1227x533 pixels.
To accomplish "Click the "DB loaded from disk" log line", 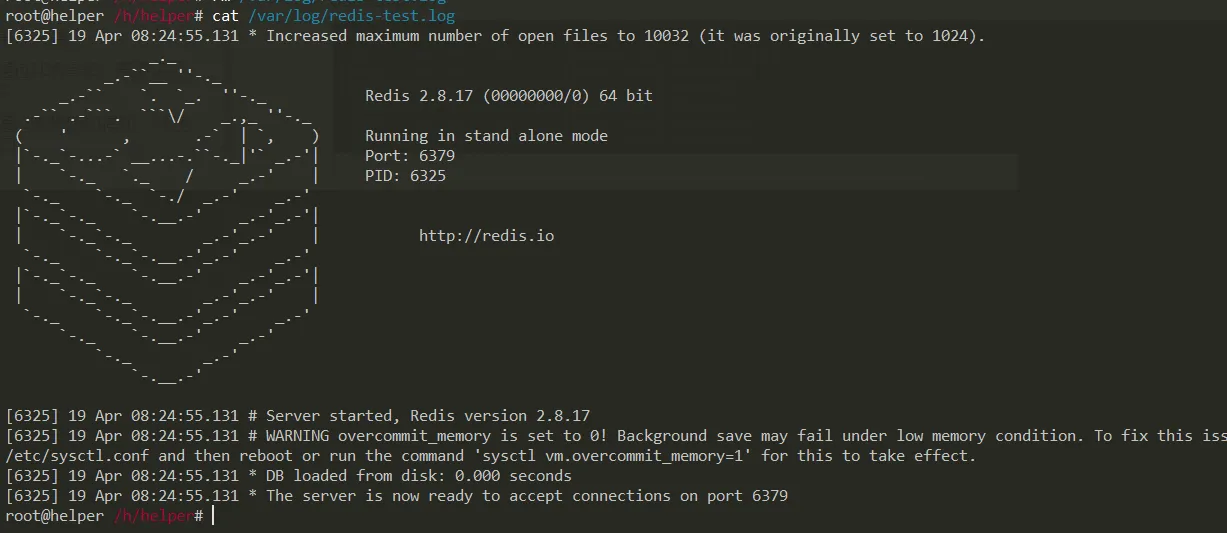I will 418,476.
